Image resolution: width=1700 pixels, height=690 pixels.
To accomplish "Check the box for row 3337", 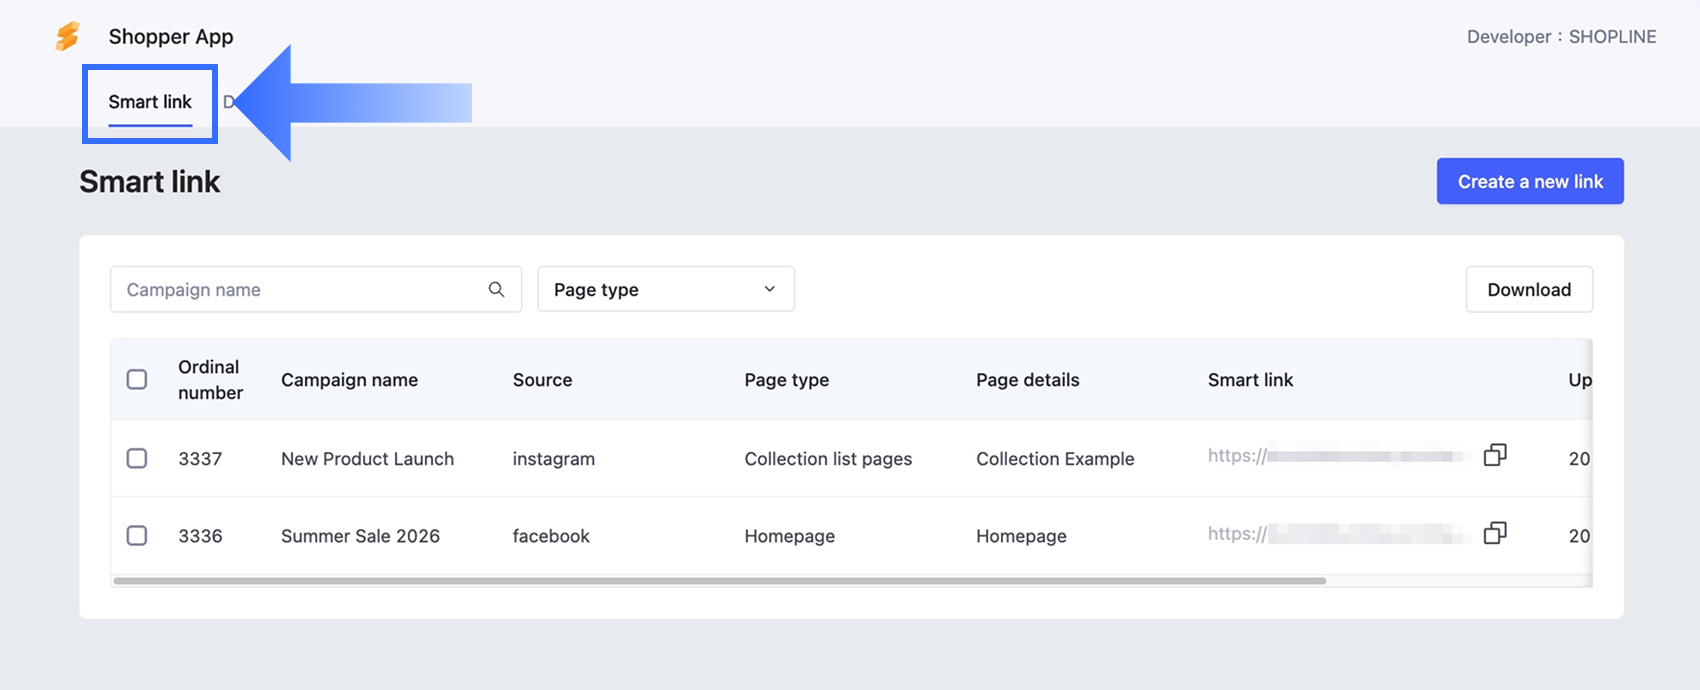I will pyautogui.click(x=137, y=458).
